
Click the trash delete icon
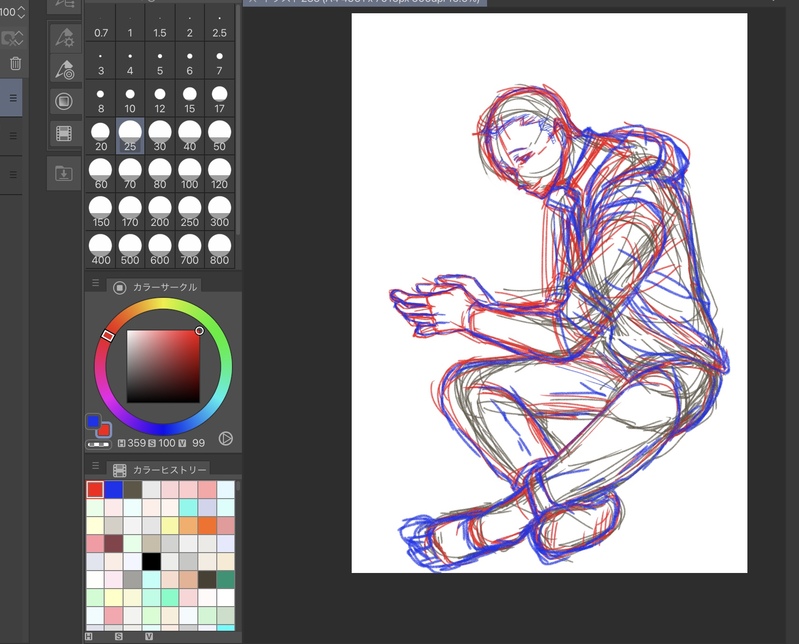pos(15,63)
